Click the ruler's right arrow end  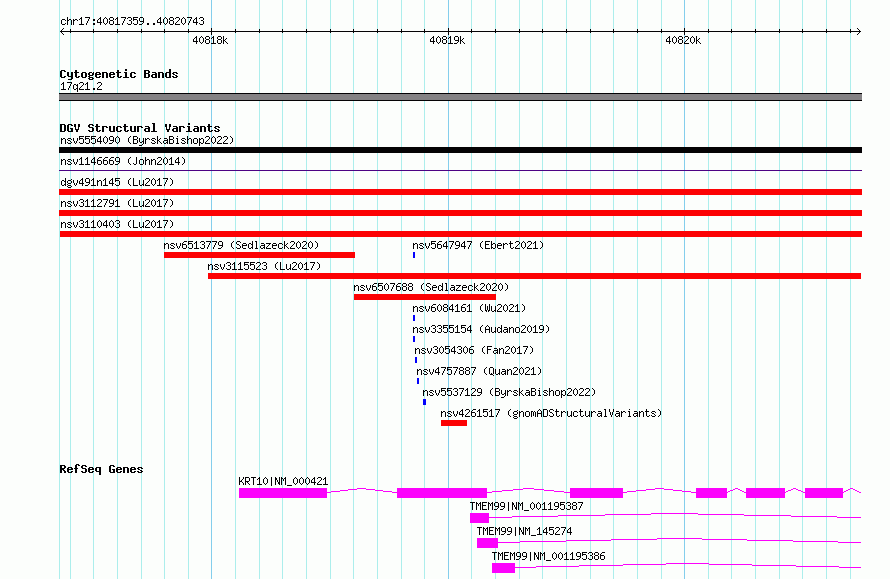pos(858,31)
